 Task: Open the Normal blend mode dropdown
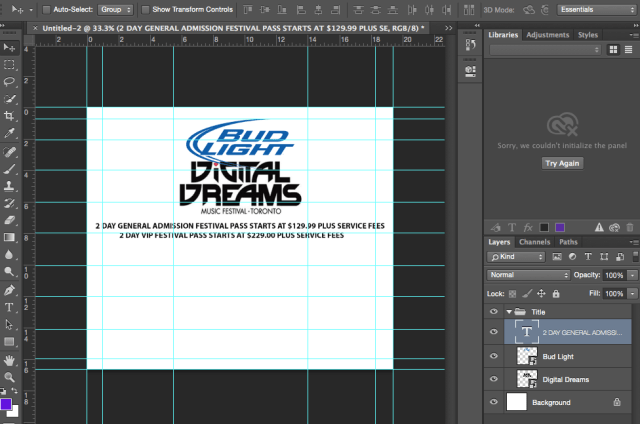click(x=528, y=275)
